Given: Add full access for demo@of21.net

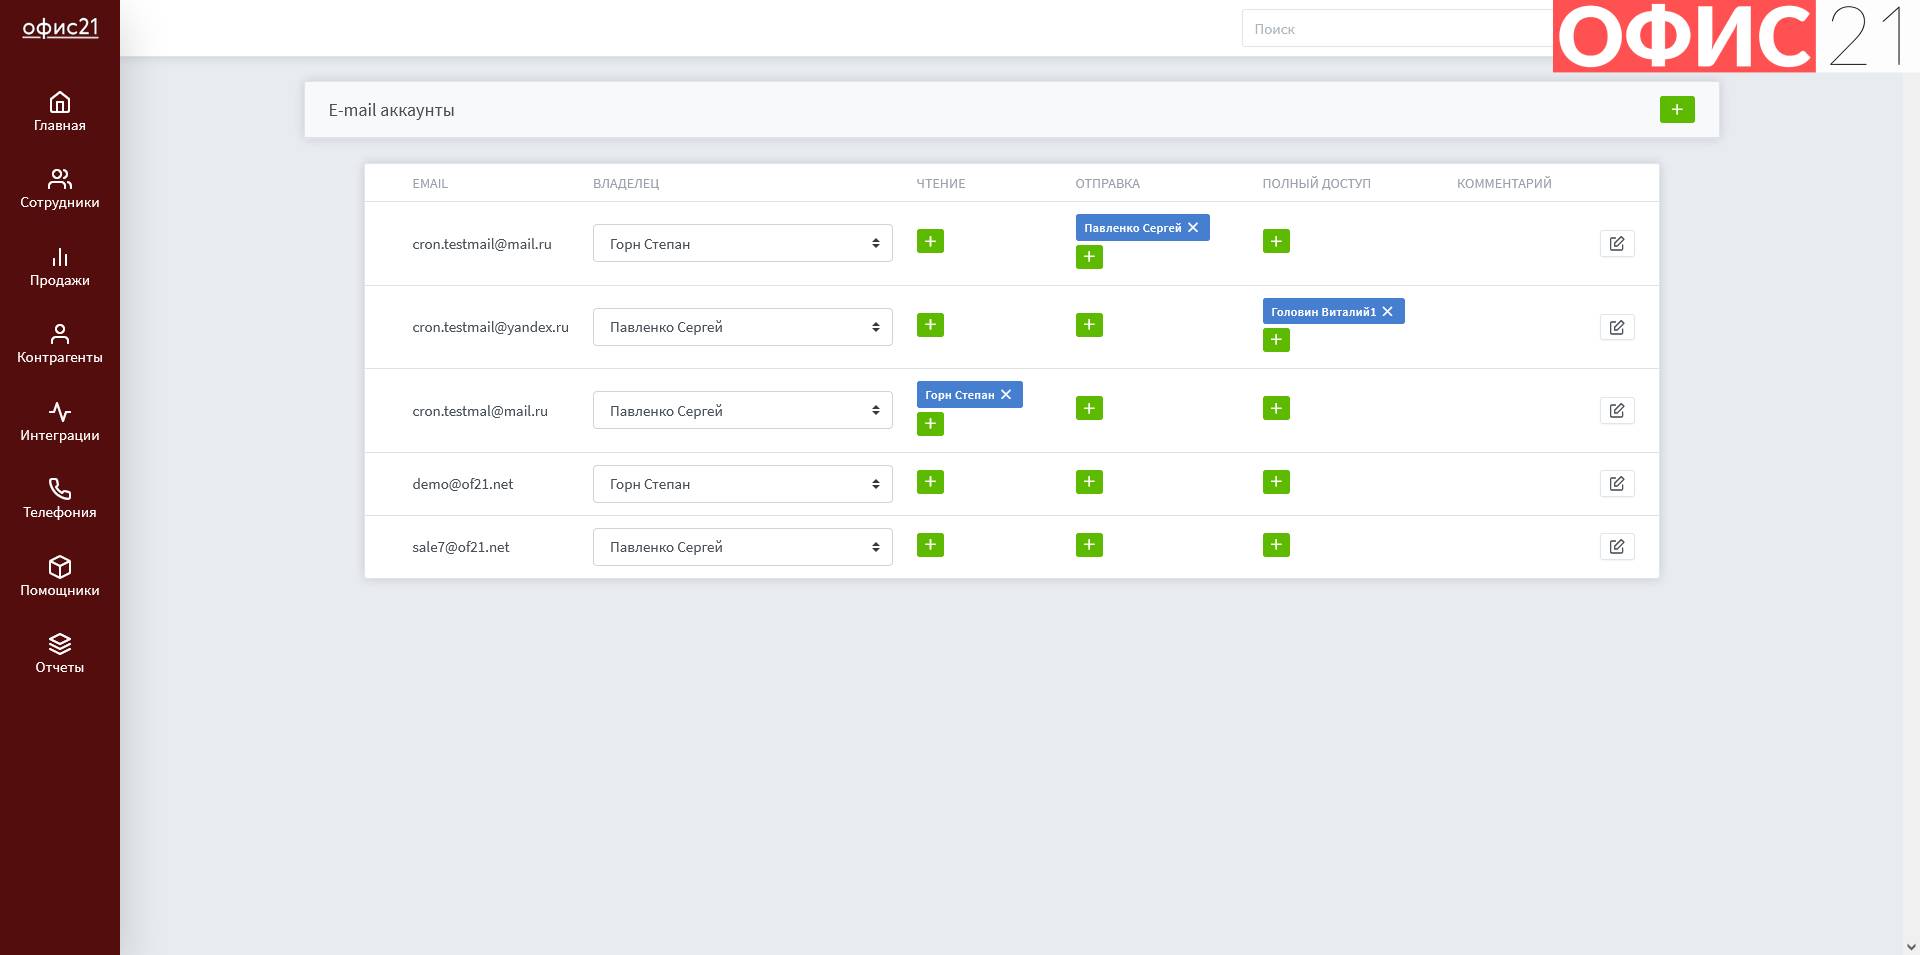Looking at the screenshot, I should click(x=1276, y=482).
